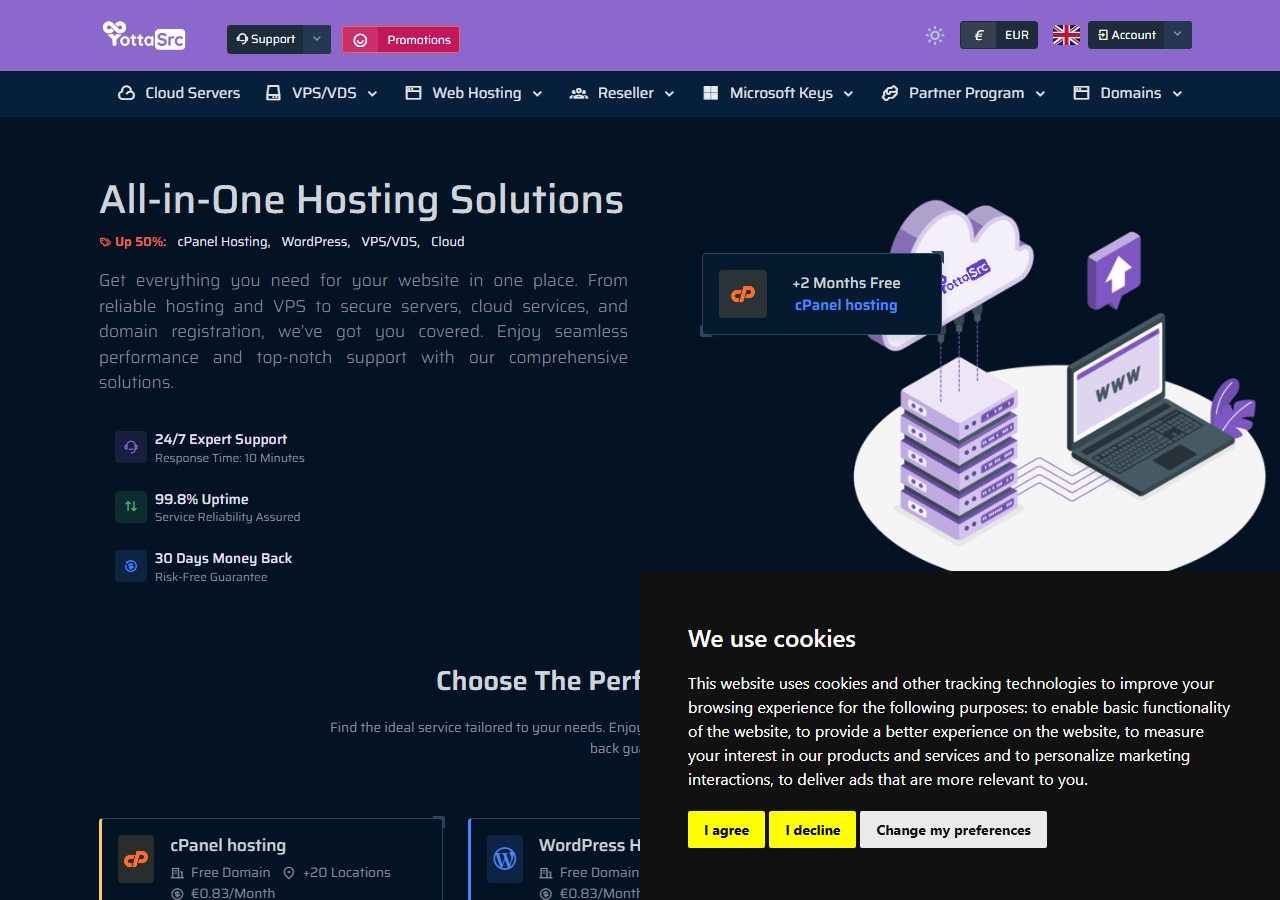The image size is (1280, 900).
Task: Click the Windows logo icon beside Microsoft Keys
Action: [x=711, y=93]
